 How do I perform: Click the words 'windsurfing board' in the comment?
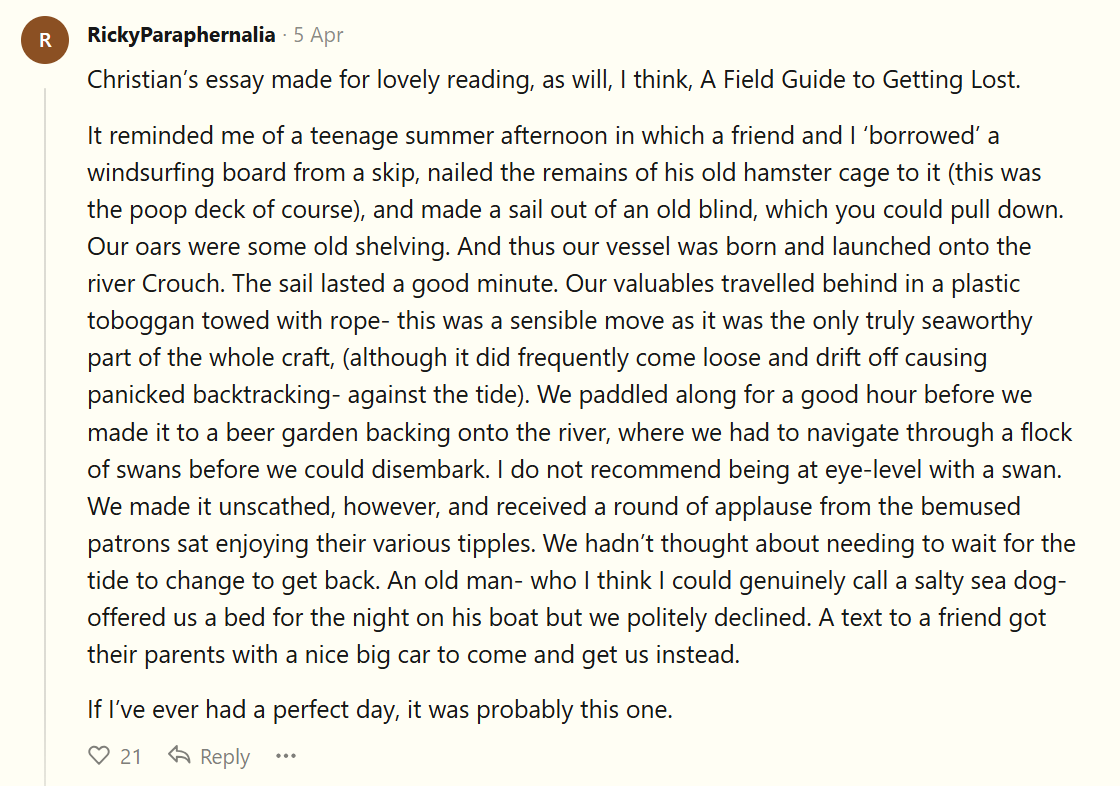click(186, 172)
